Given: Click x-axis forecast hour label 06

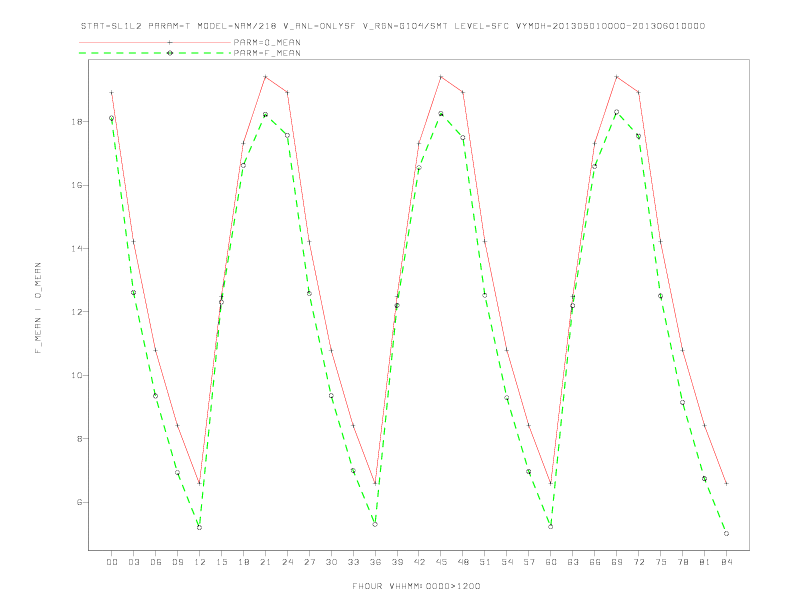Looking at the screenshot, I should click(x=156, y=562).
